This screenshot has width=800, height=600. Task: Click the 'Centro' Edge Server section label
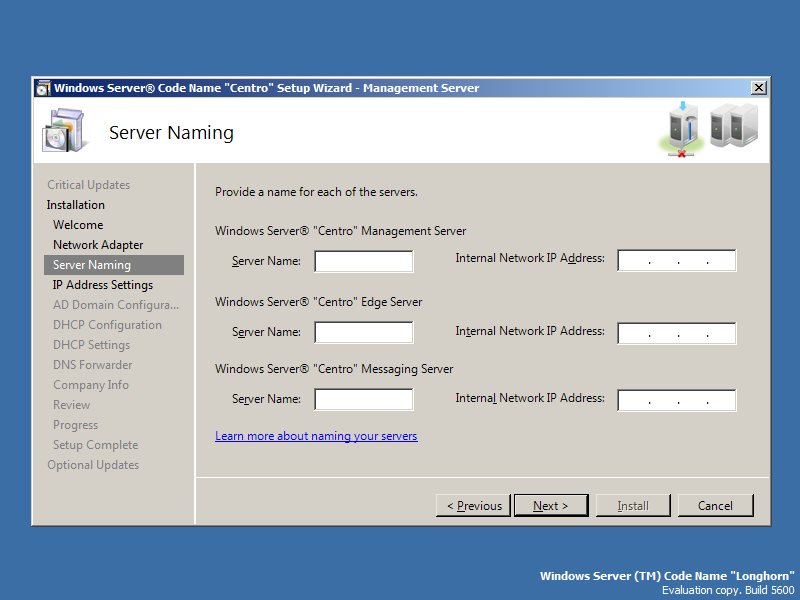pos(318,302)
